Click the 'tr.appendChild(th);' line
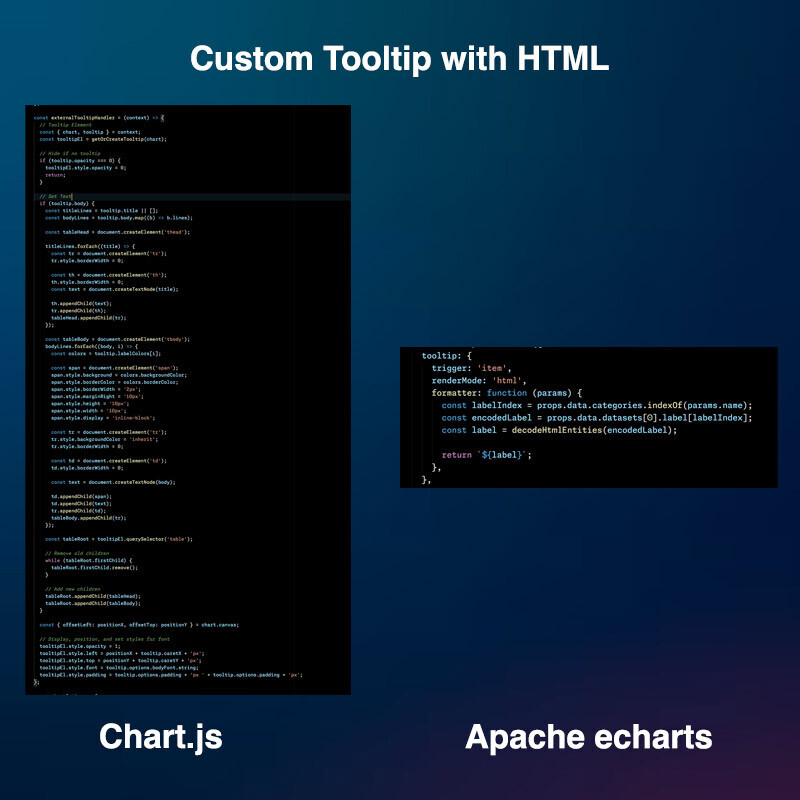Viewport: 800px width, 800px height. coord(78,311)
